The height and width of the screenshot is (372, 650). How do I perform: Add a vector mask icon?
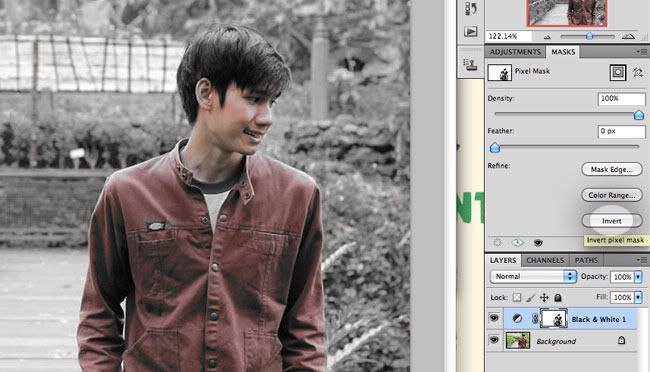[x=638, y=73]
